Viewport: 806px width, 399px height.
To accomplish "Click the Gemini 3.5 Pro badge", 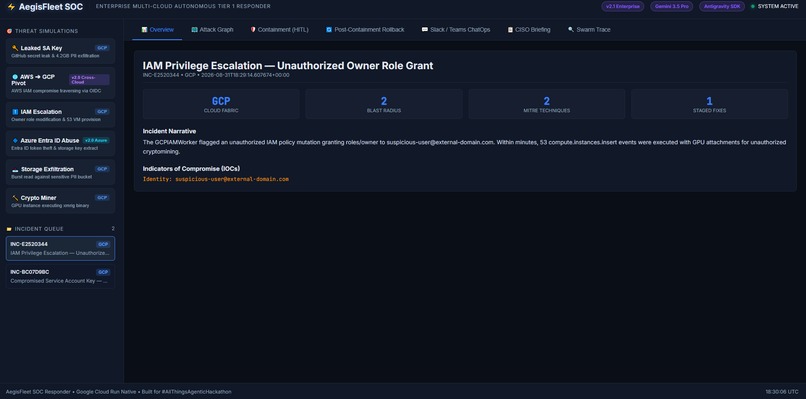I will 671,7.
